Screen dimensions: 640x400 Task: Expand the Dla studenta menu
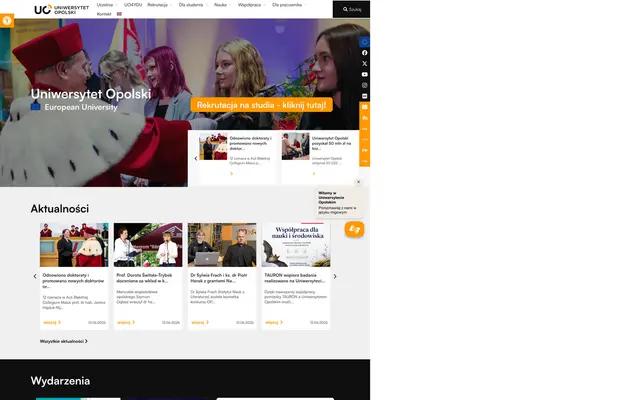193,5
